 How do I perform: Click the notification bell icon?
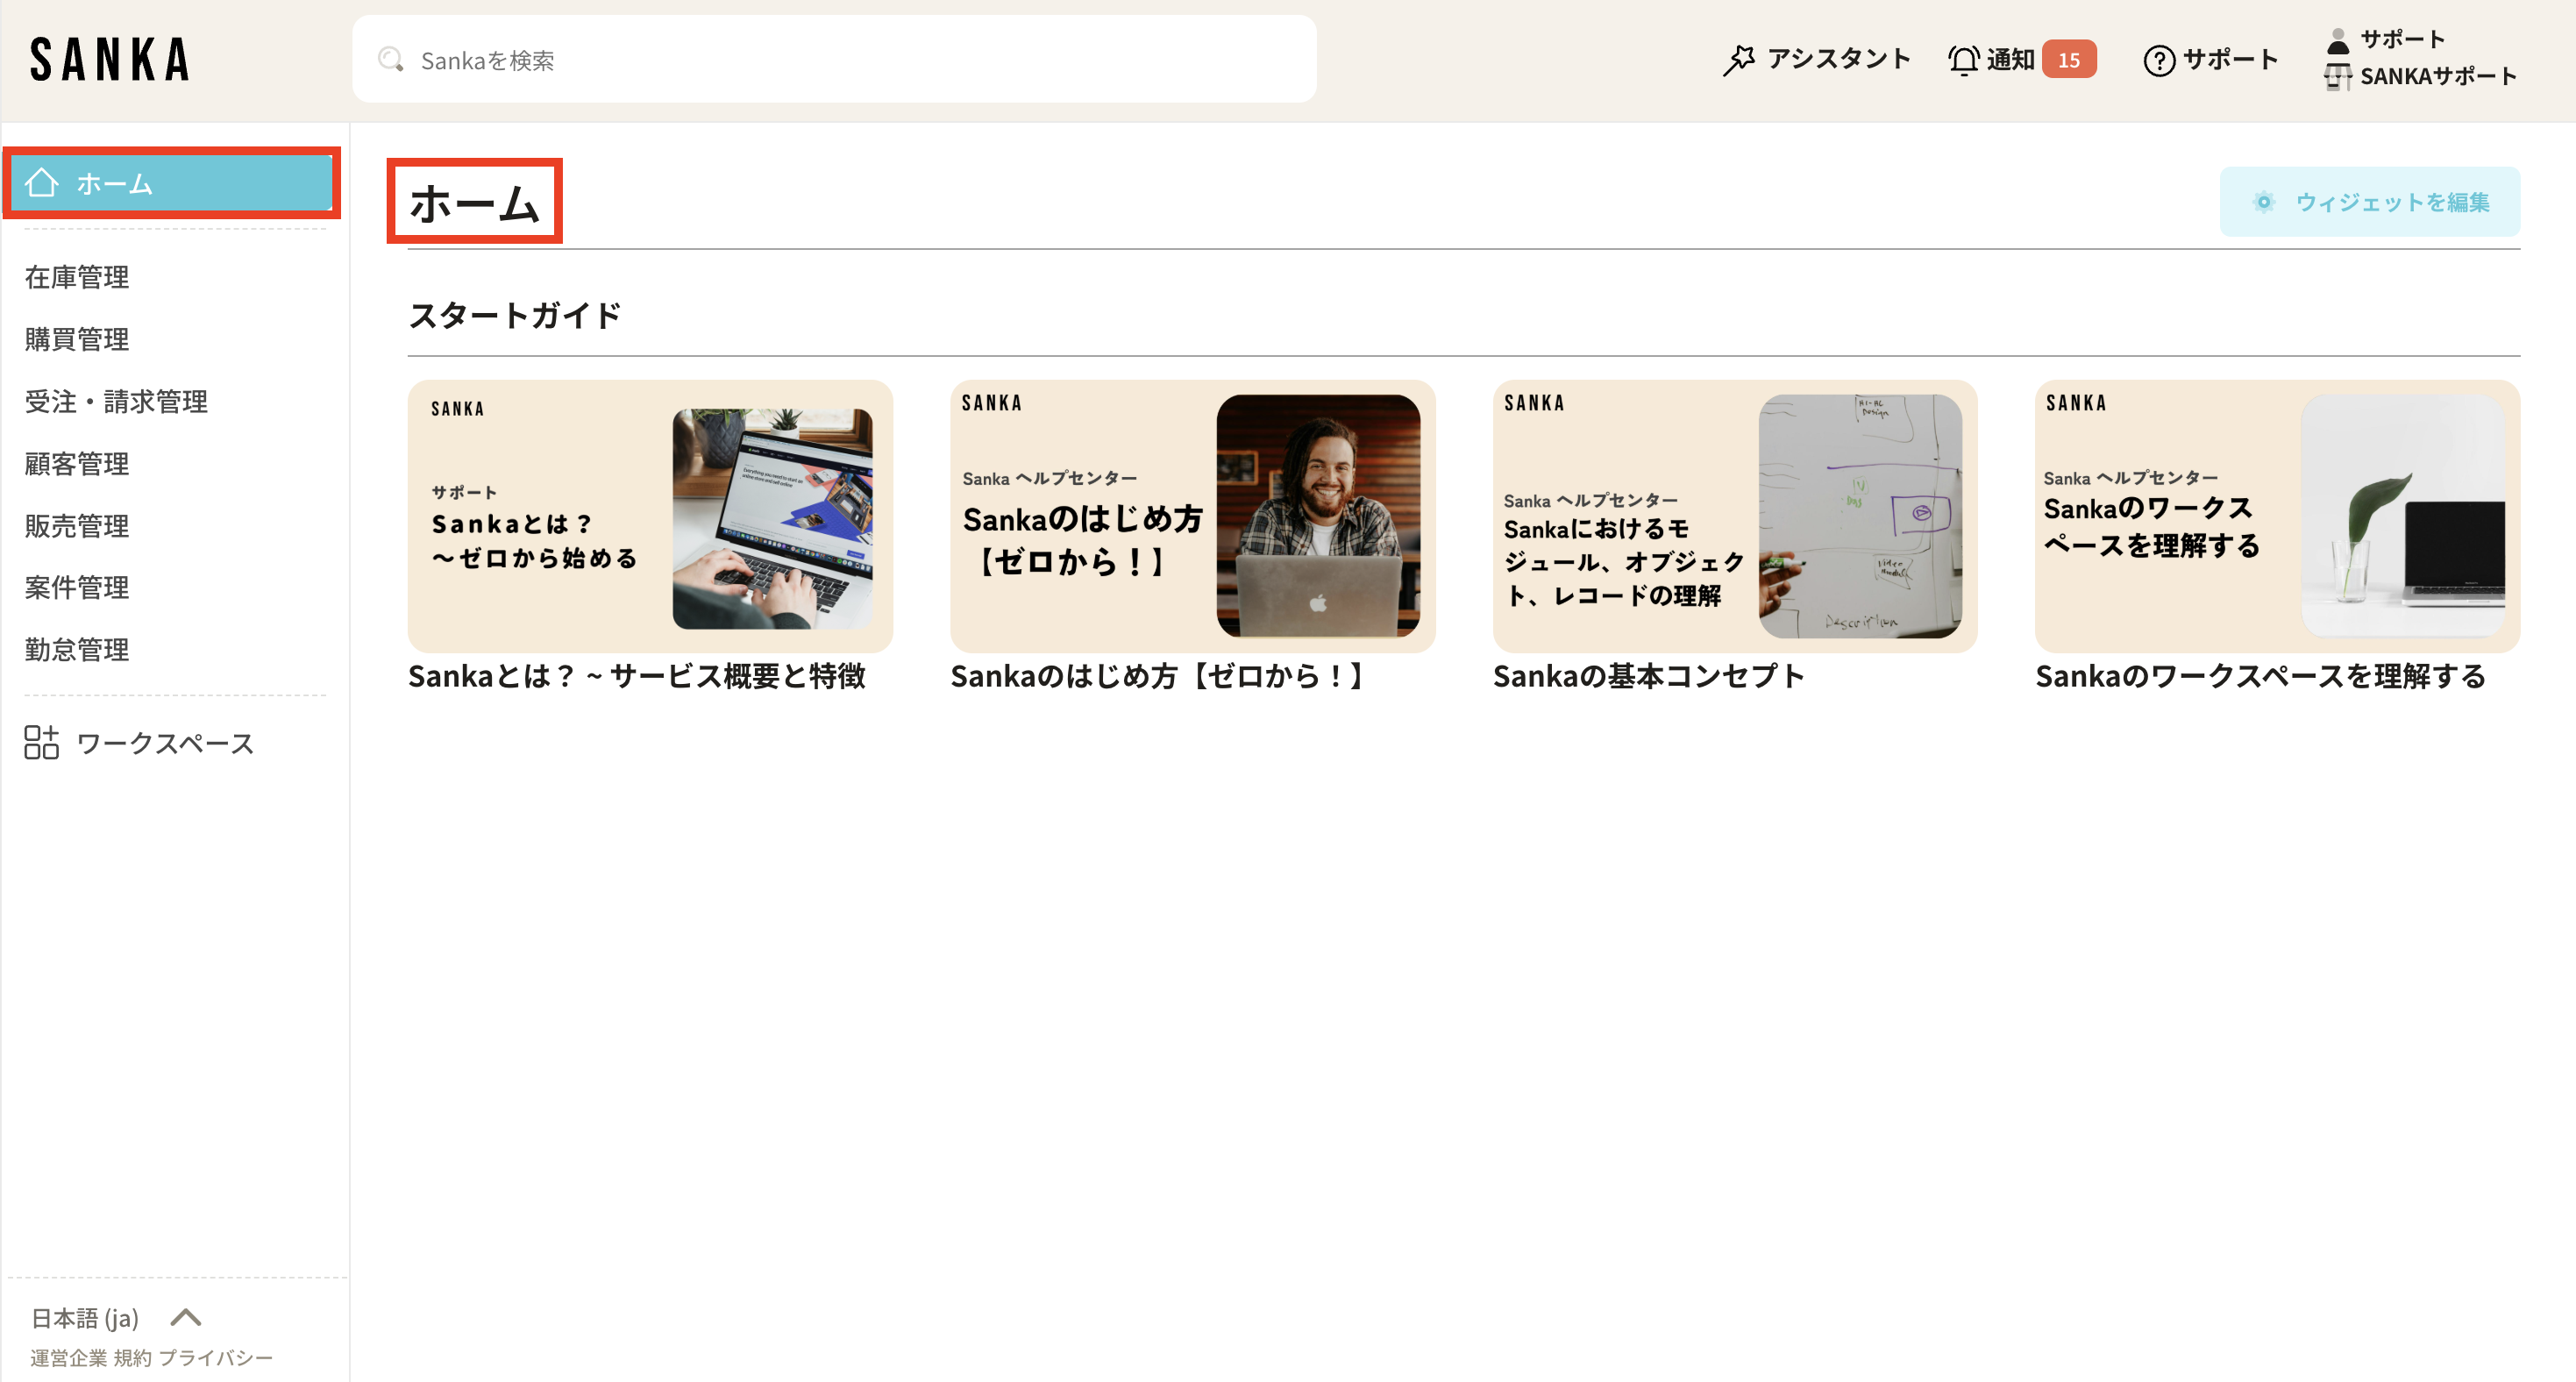1963,60
